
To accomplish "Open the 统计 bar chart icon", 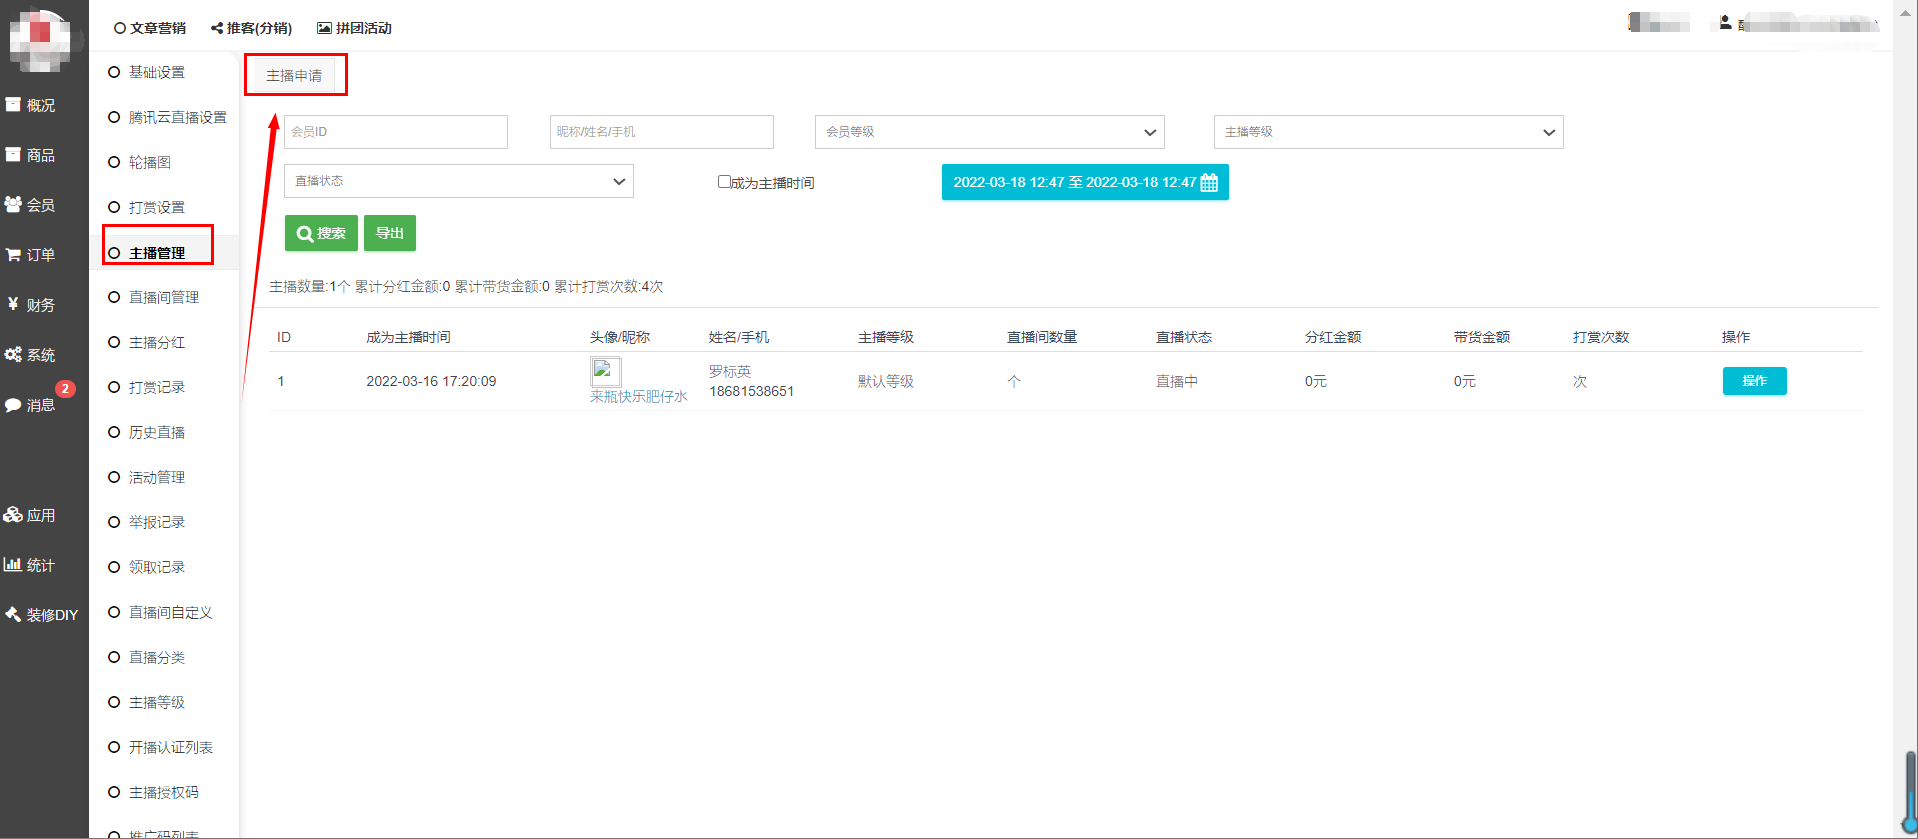I will pos(13,564).
